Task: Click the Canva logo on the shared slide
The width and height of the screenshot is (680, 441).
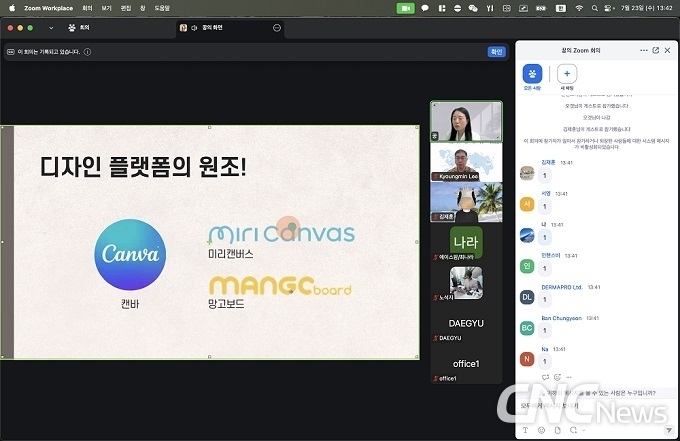Action: 130,255
